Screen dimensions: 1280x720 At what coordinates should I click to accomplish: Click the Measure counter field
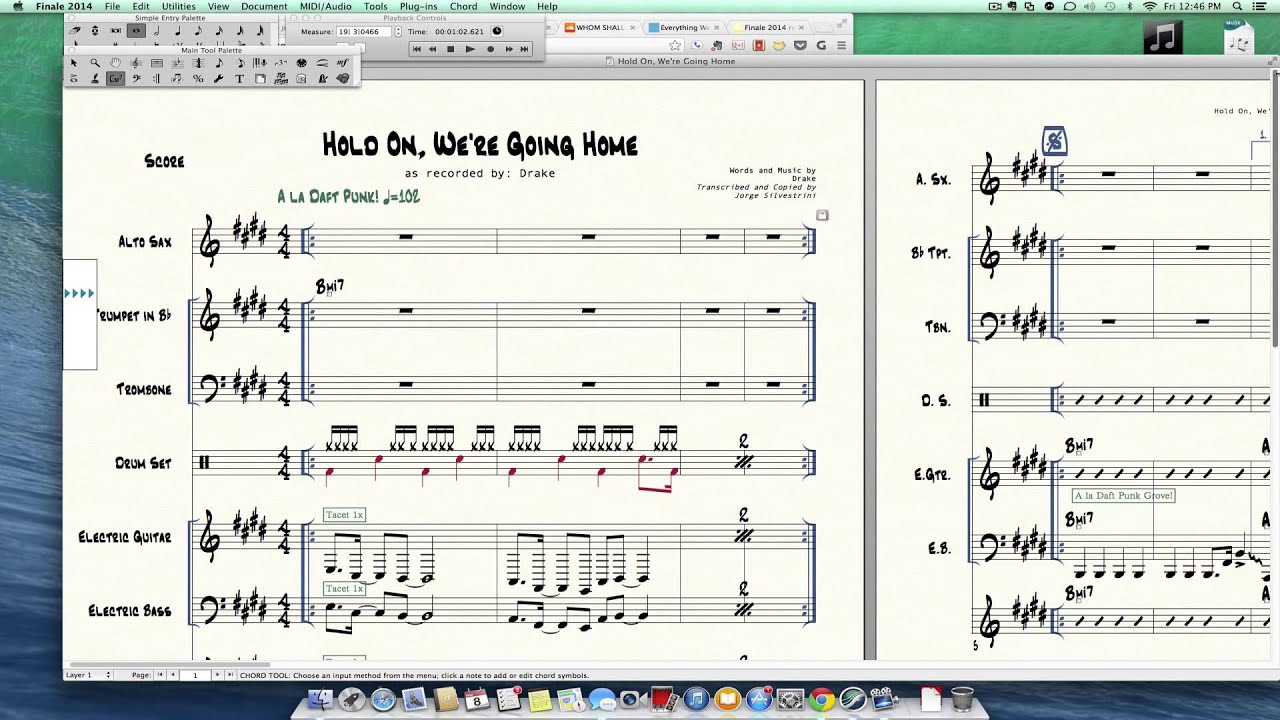(x=365, y=32)
